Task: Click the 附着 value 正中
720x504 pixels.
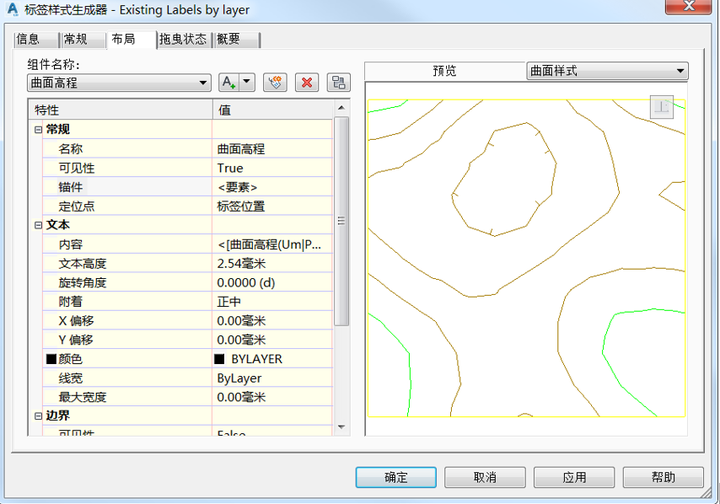Action: 272,302
